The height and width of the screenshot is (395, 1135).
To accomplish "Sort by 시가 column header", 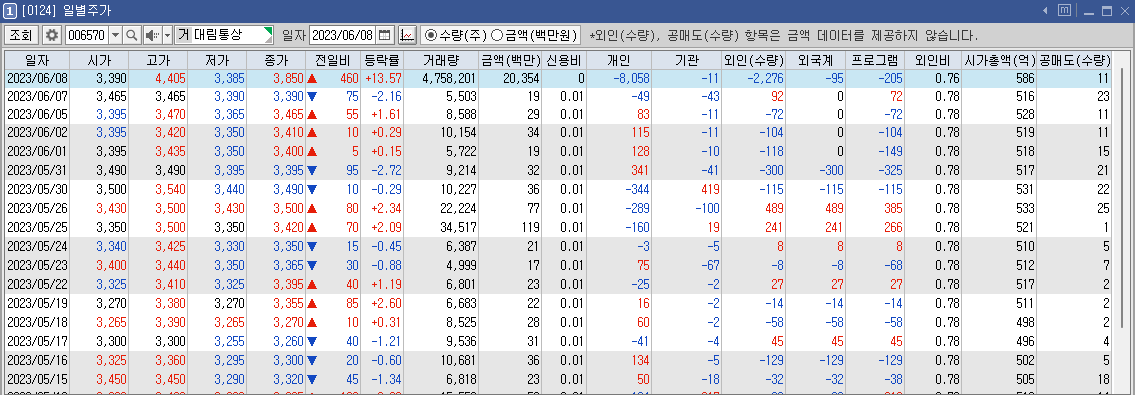I will tap(99, 60).
